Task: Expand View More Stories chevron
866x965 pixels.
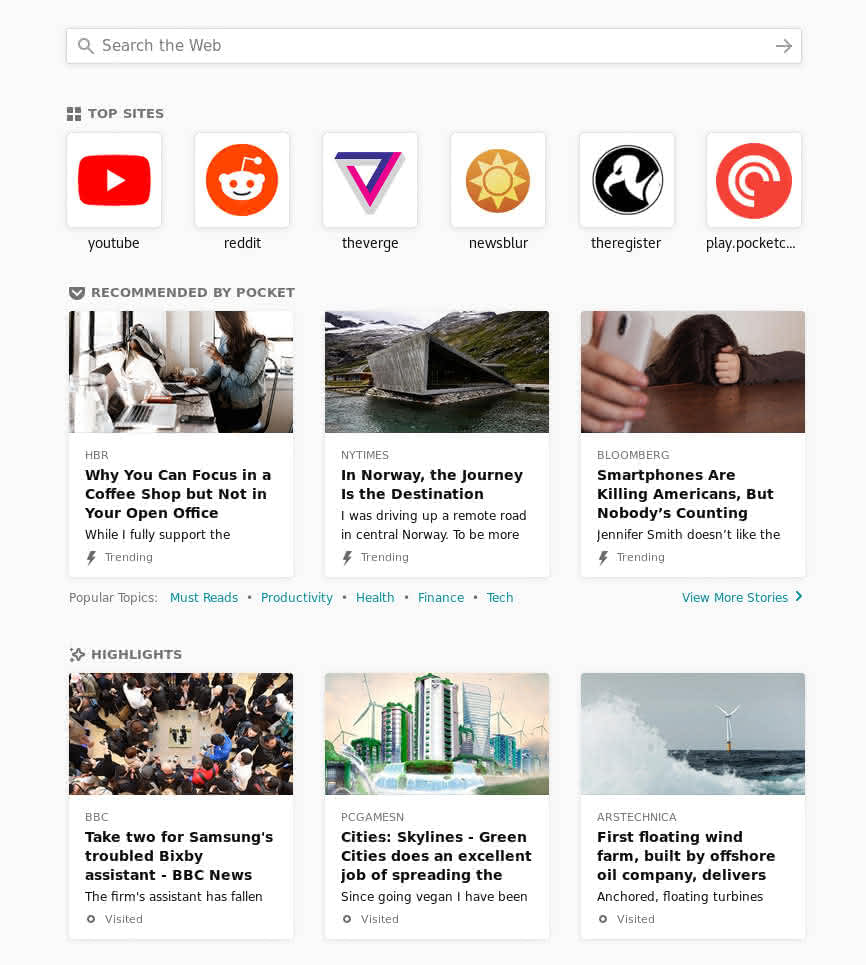Action: tap(799, 596)
